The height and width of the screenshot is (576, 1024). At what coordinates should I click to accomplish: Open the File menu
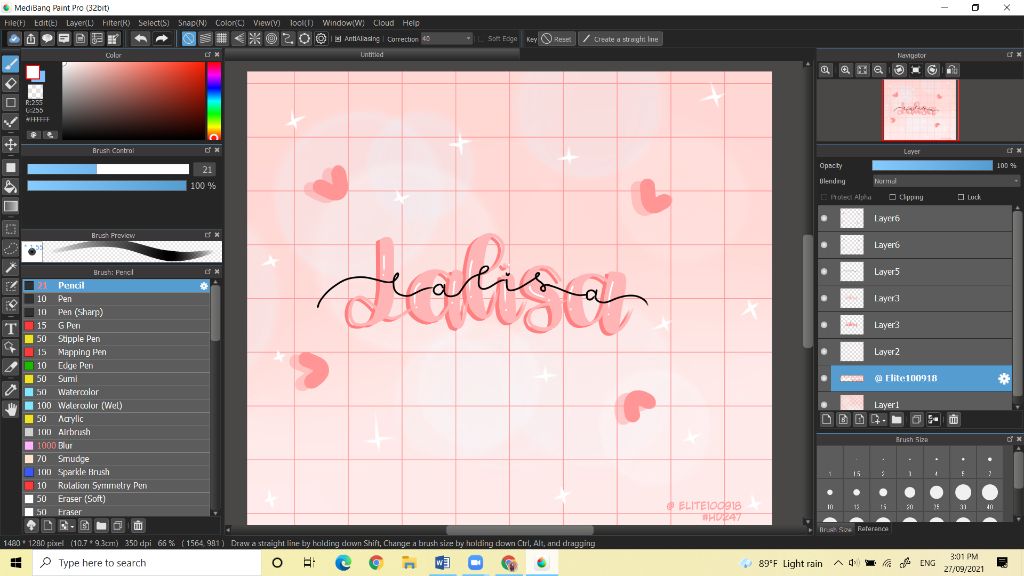pyautogui.click(x=15, y=23)
